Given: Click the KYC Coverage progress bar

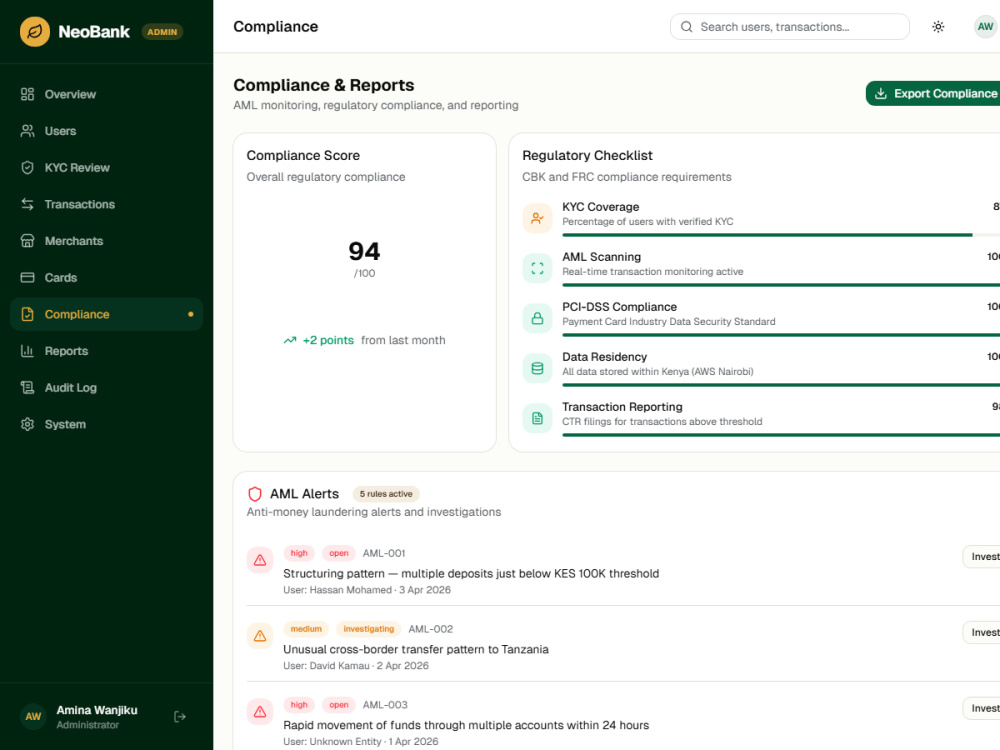Looking at the screenshot, I should pyautogui.click(x=781, y=235).
